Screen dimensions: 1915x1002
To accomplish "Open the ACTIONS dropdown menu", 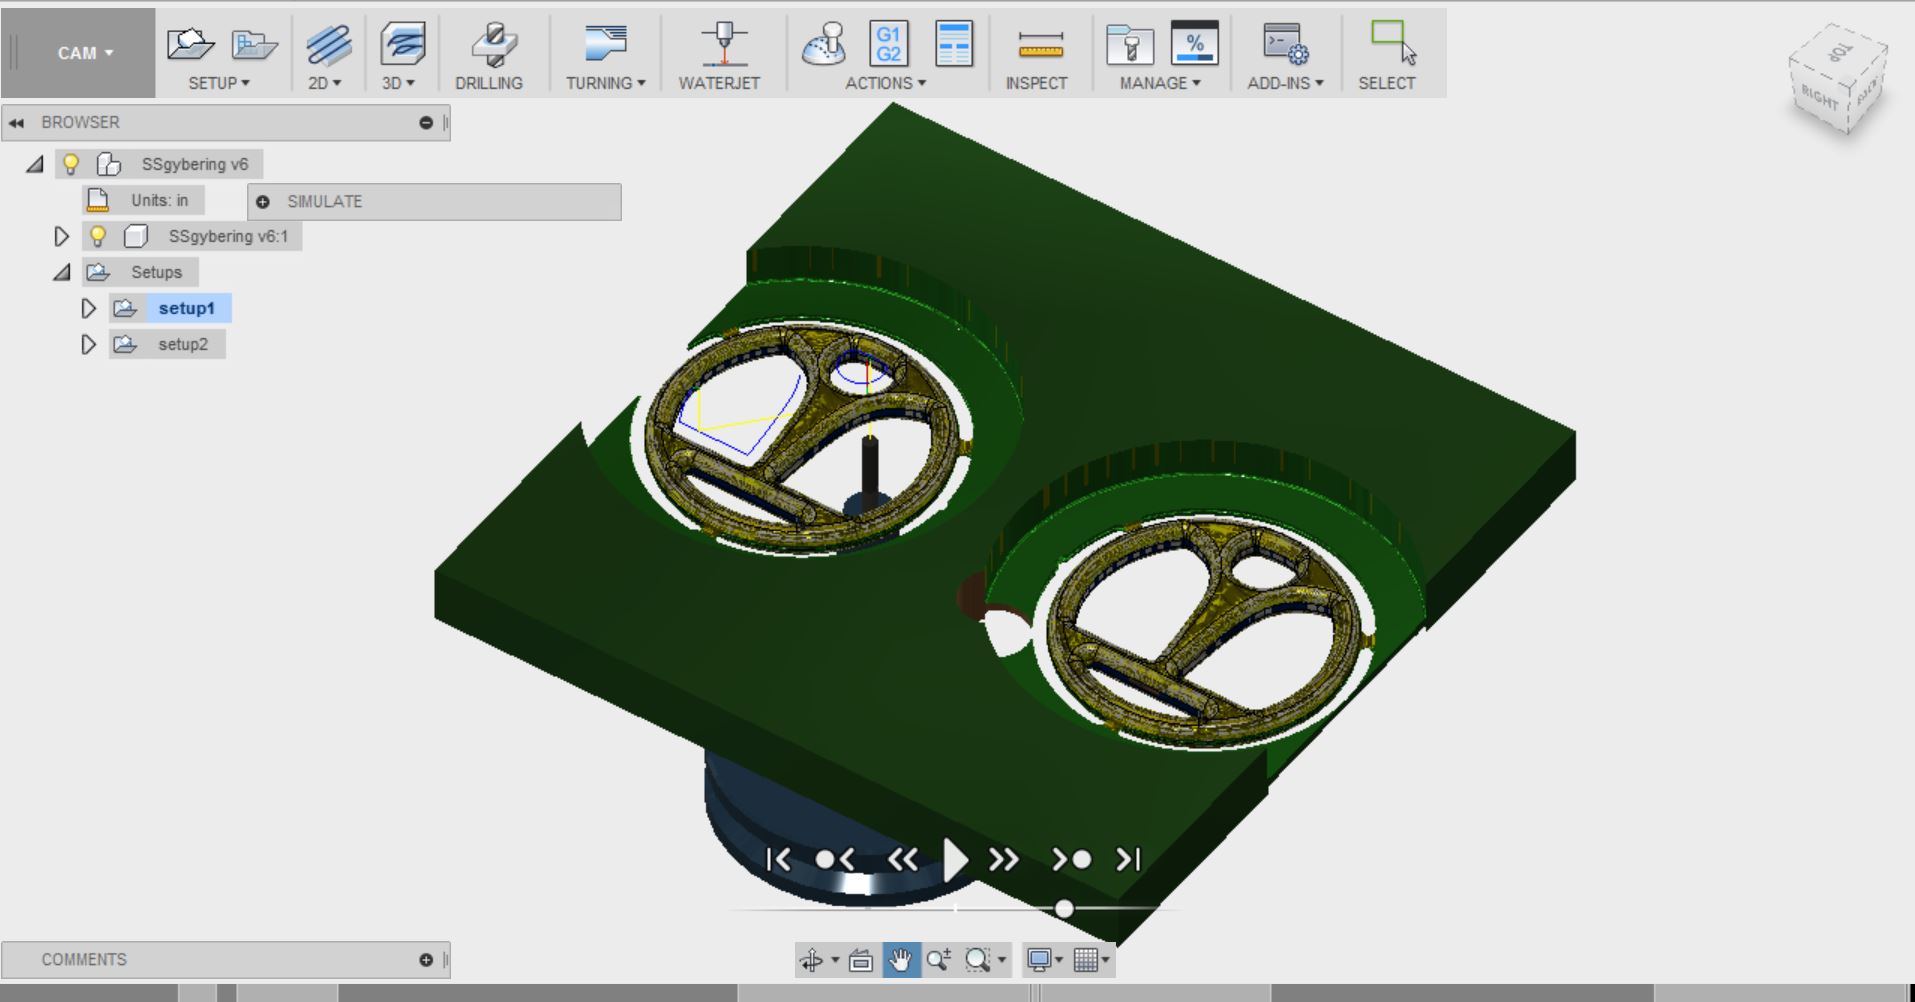I will 886,83.
